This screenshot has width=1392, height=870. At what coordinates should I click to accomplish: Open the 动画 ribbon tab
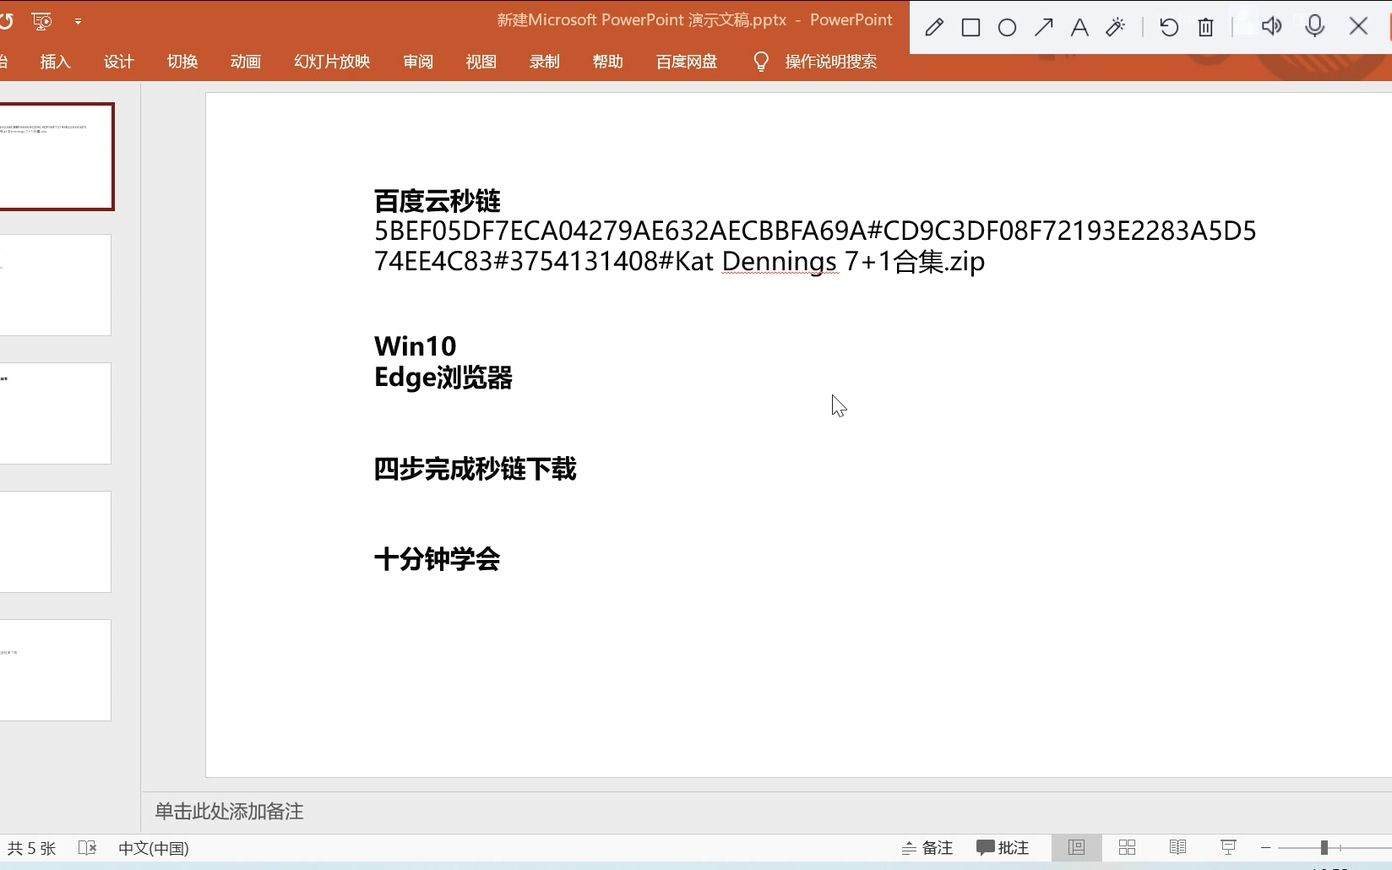pyautogui.click(x=245, y=62)
